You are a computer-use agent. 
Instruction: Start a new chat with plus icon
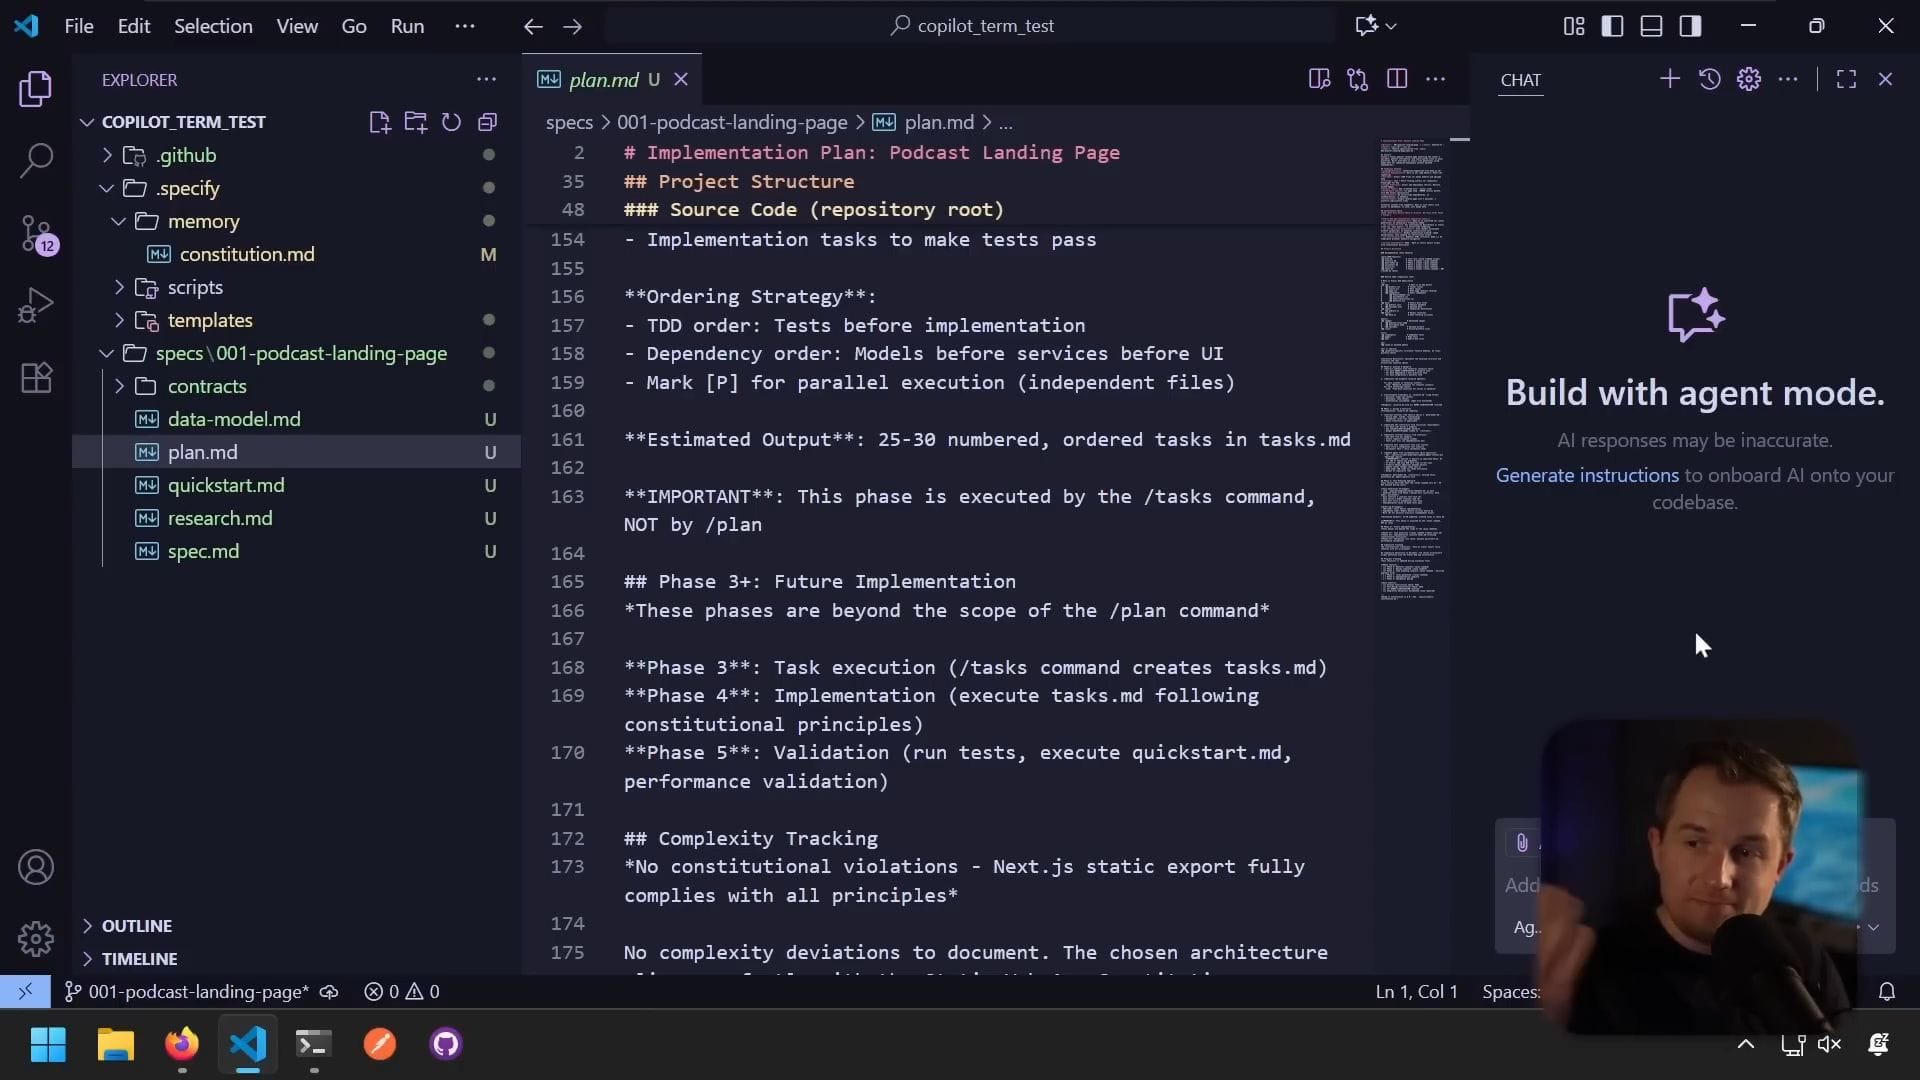(1669, 79)
